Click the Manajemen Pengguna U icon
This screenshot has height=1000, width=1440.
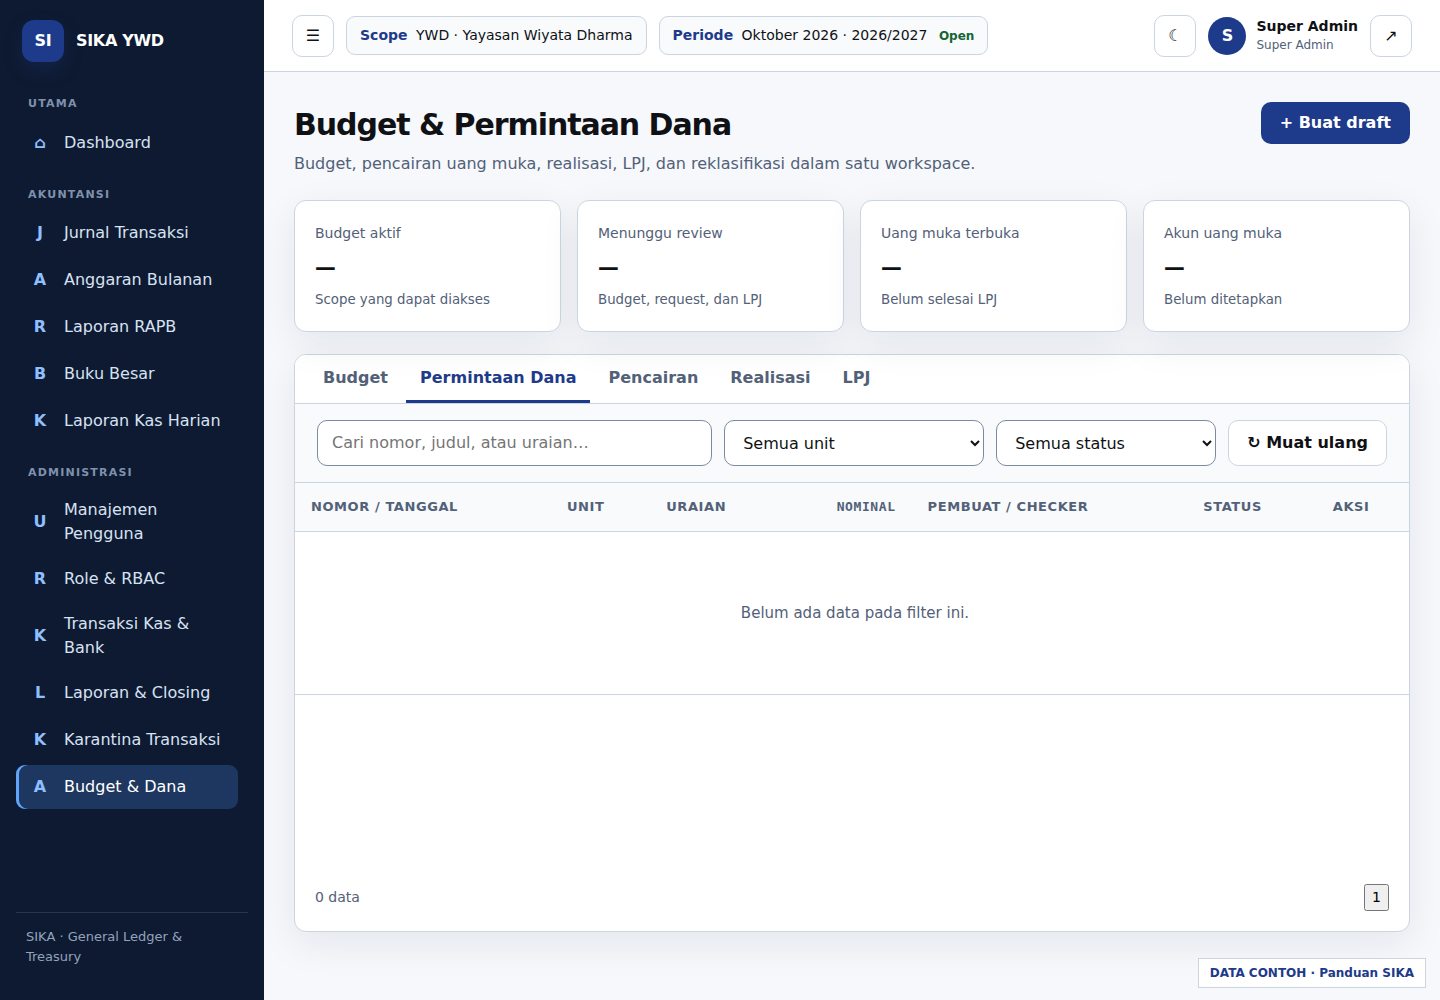click(40, 521)
